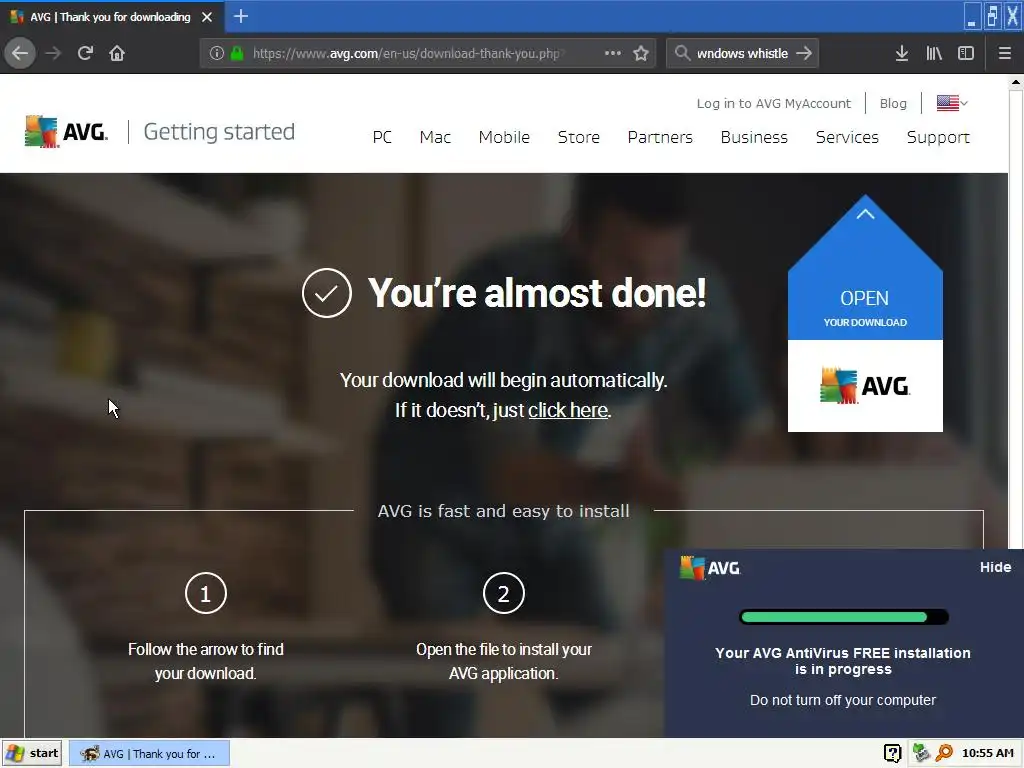
Task: Open the Services menu item
Action: pos(847,137)
